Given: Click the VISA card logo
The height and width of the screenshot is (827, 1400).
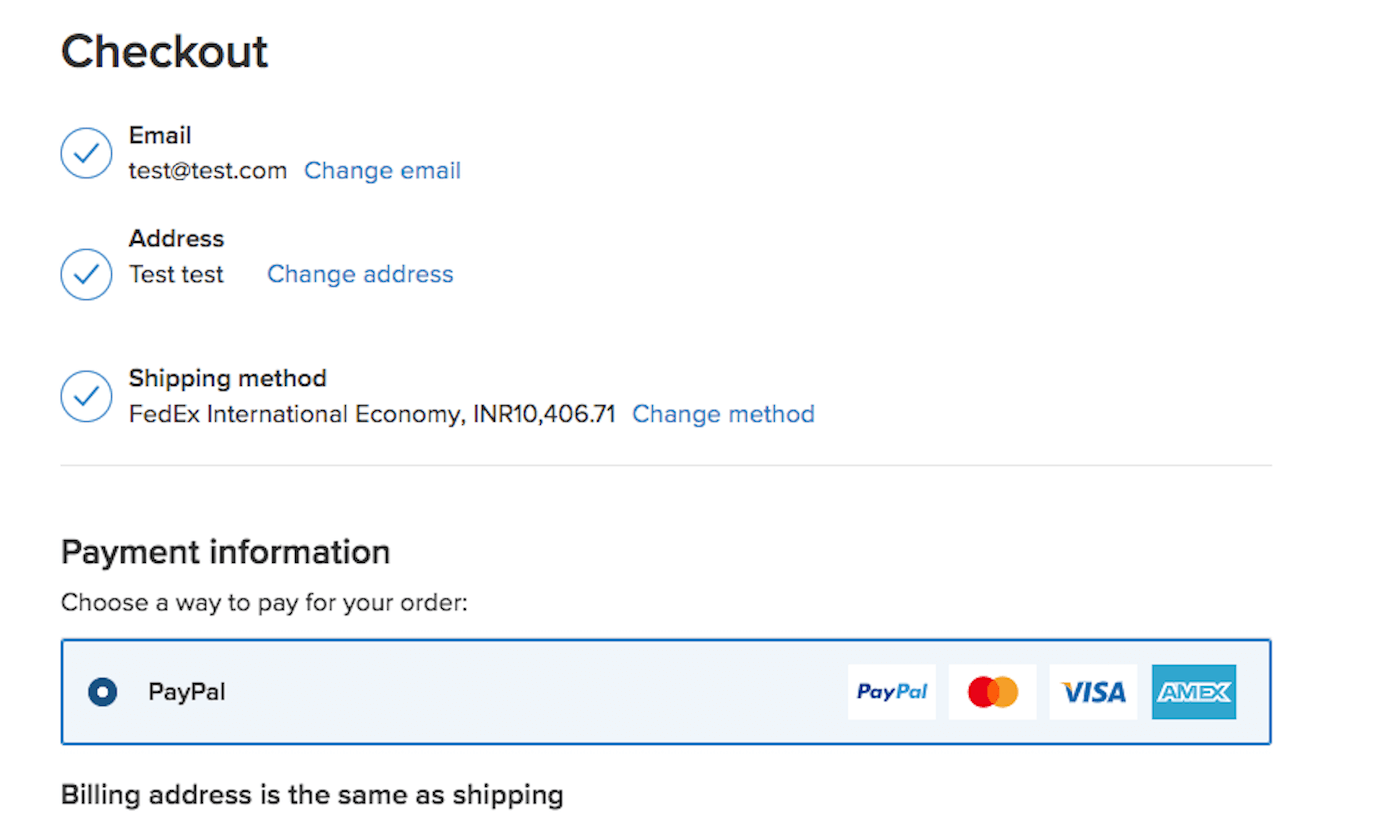Looking at the screenshot, I should point(1093,692).
